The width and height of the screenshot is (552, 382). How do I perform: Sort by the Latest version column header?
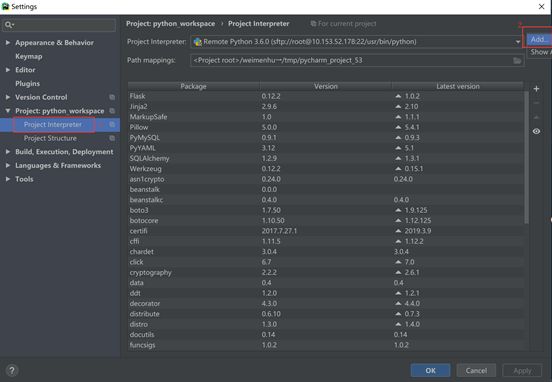pos(458,86)
